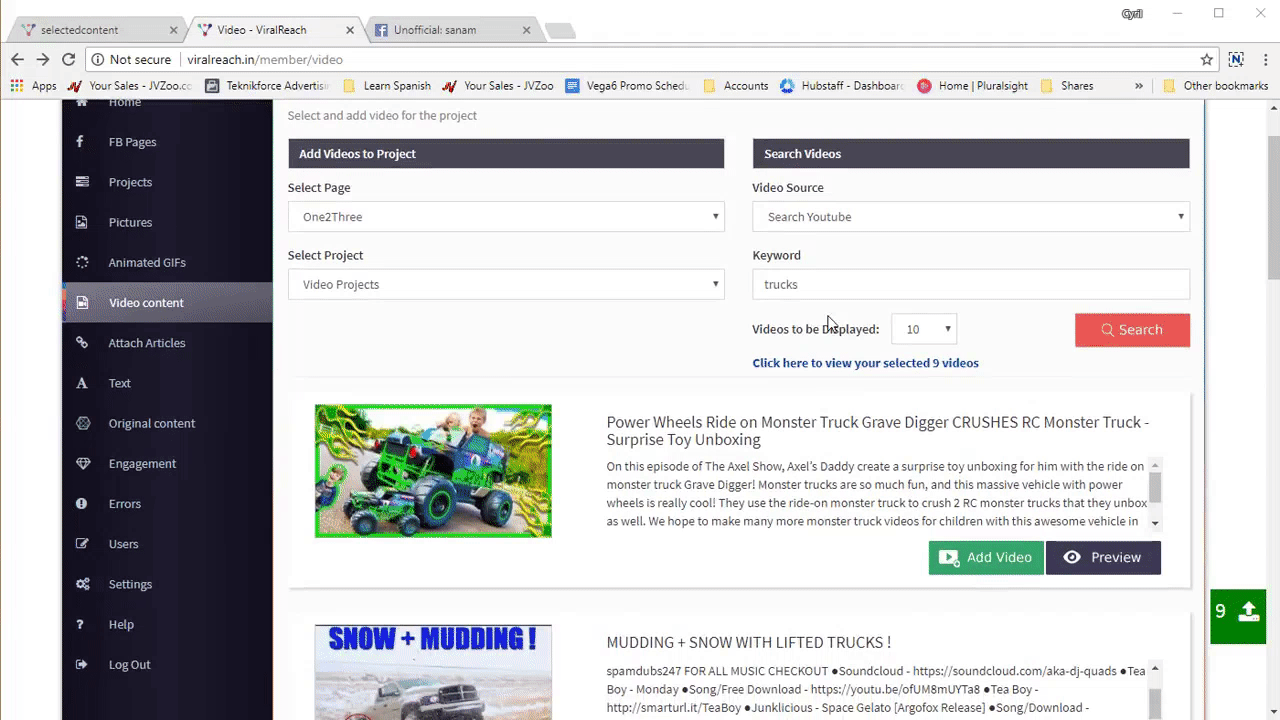Reload the page using browser refresh icon
Screen dimensions: 1280x720
click(x=68, y=59)
